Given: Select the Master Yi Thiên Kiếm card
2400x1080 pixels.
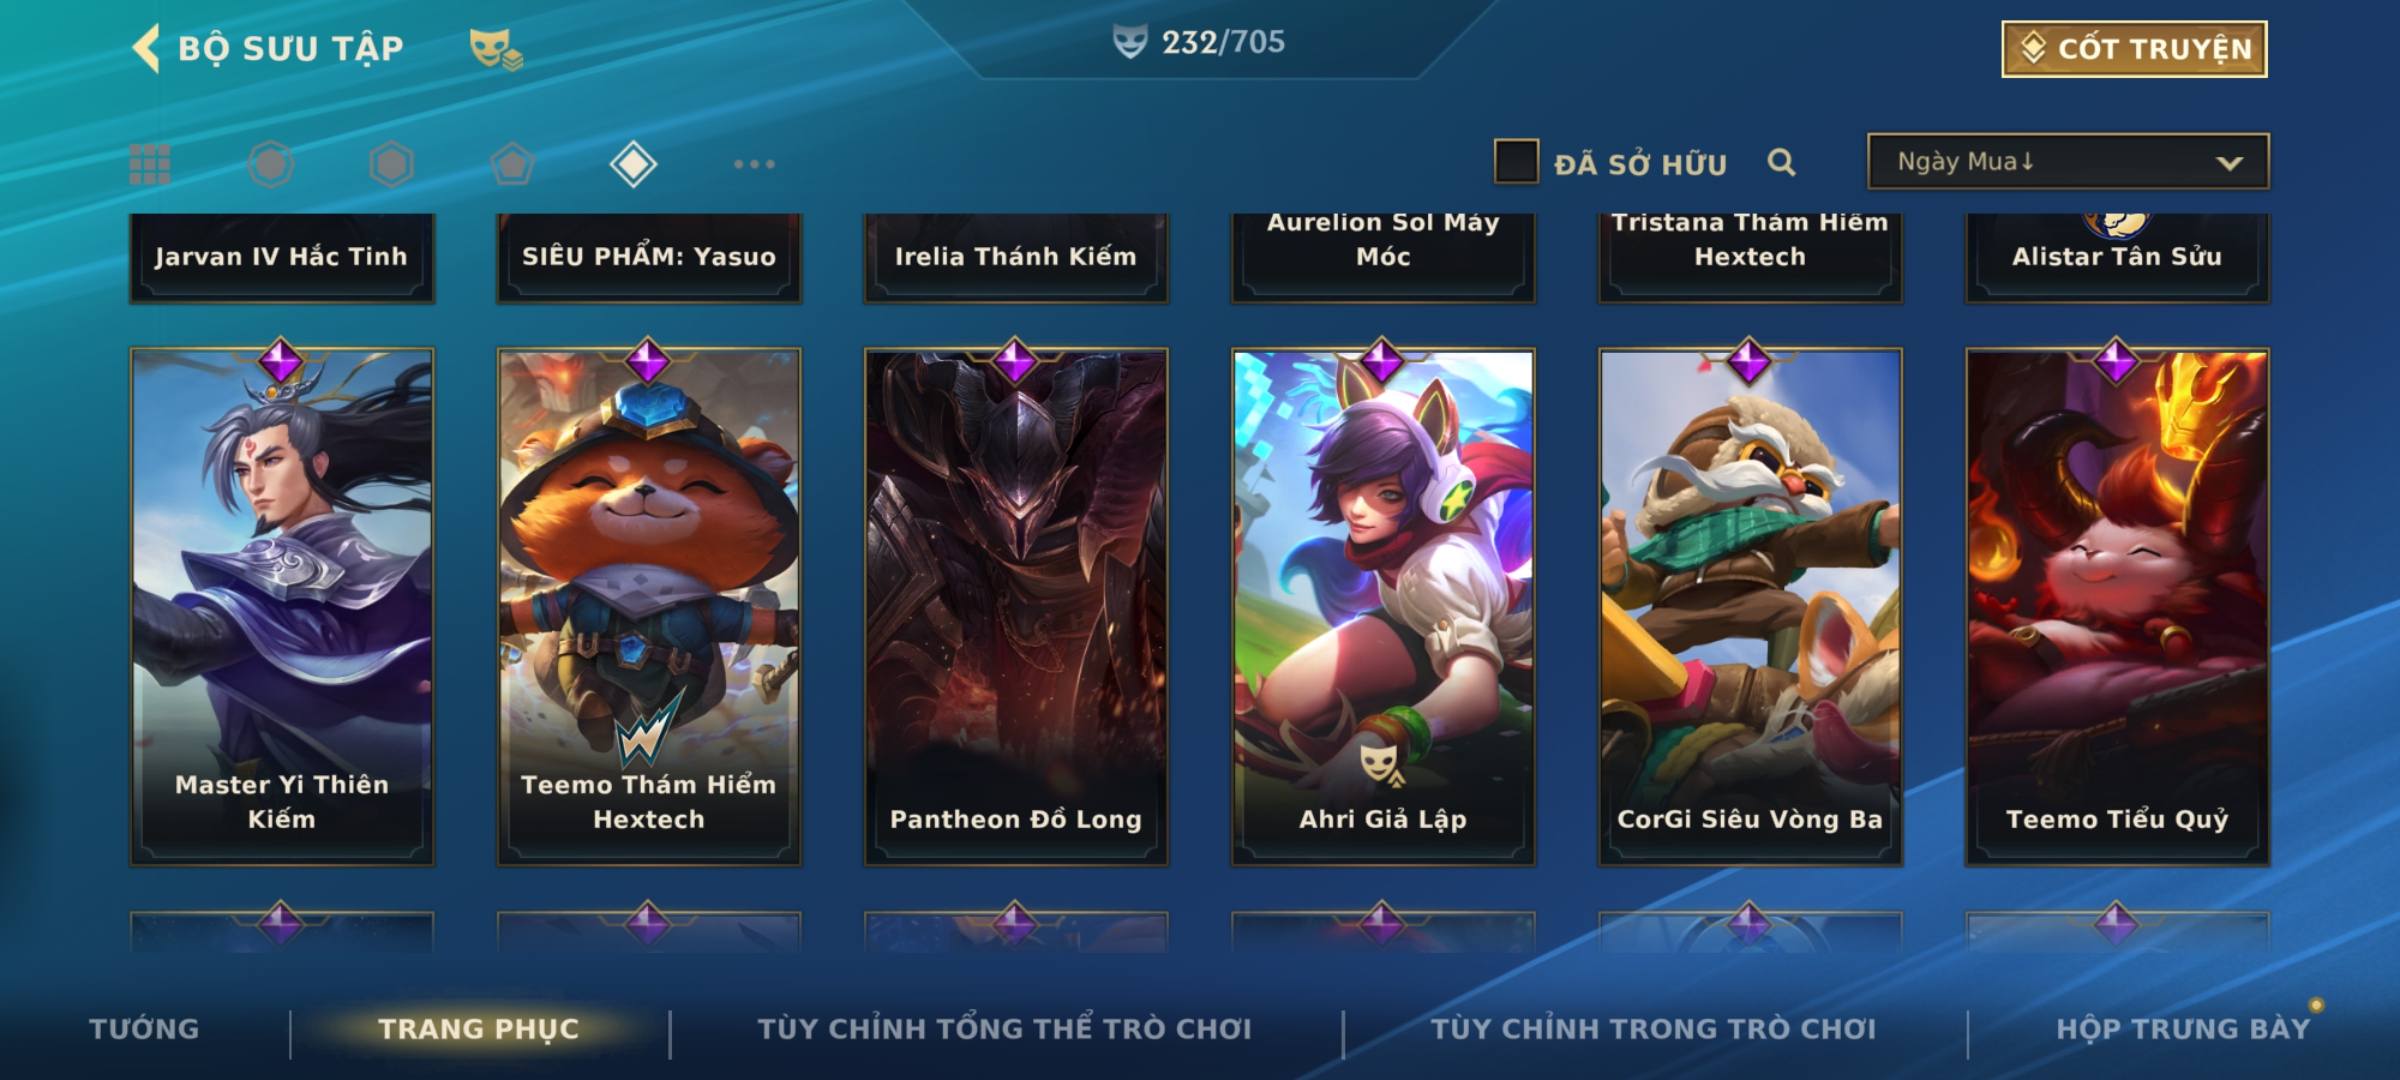Looking at the screenshot, I should [282, 606].
